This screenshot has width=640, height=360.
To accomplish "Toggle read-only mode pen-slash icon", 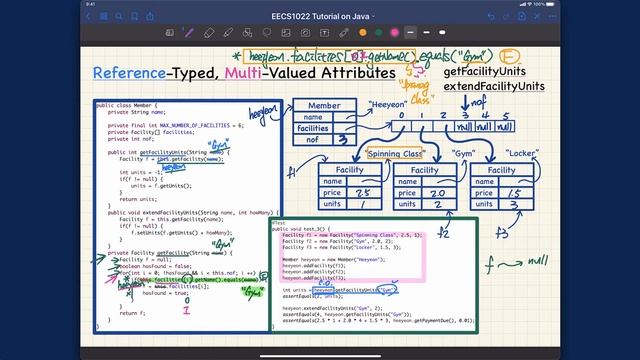I will click(x=537, y=16).
